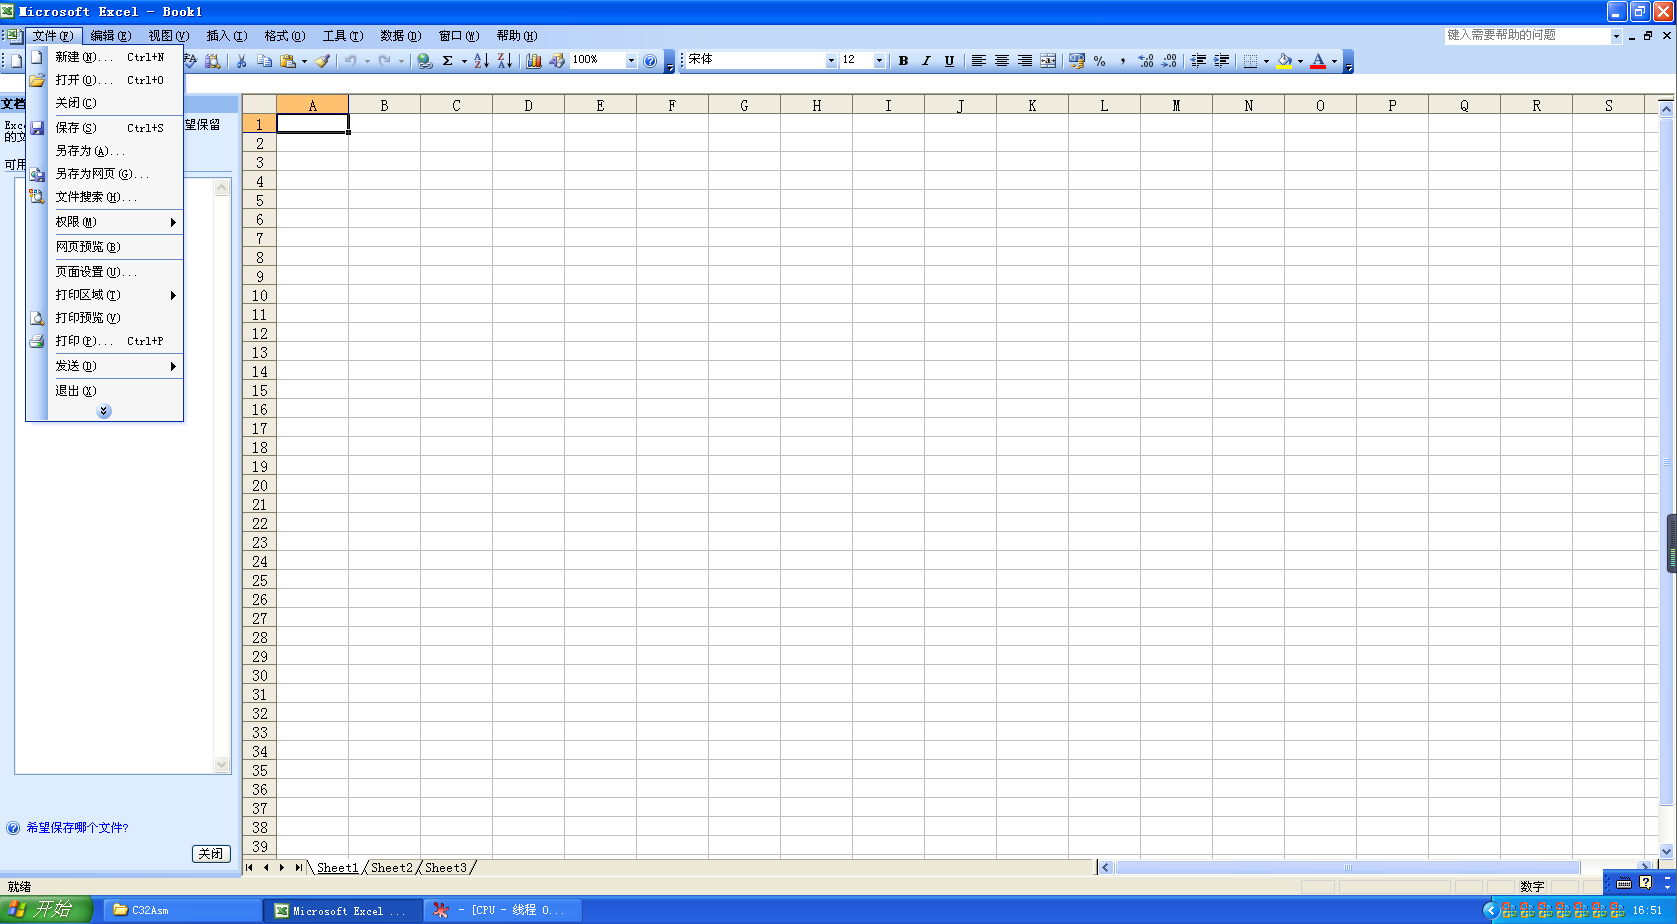Click the vertical scrollbar down arrow
The width and height of the screenshot is (1677, 924).
pyautogui.click(x=1666, y=851)
